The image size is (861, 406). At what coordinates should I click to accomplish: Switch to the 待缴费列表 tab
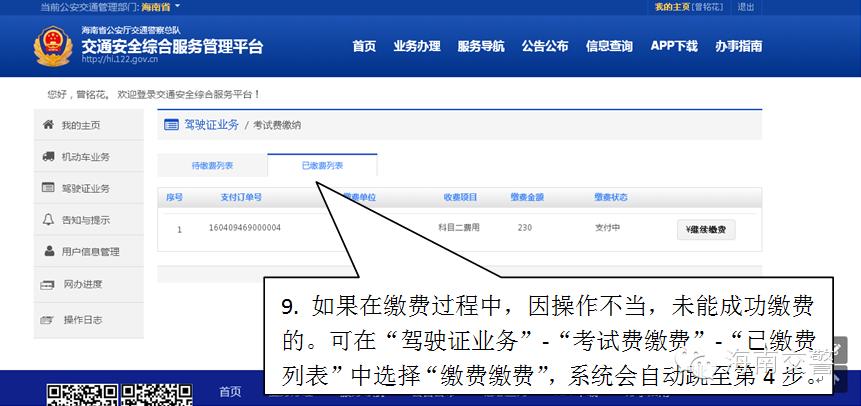point(213,165)
